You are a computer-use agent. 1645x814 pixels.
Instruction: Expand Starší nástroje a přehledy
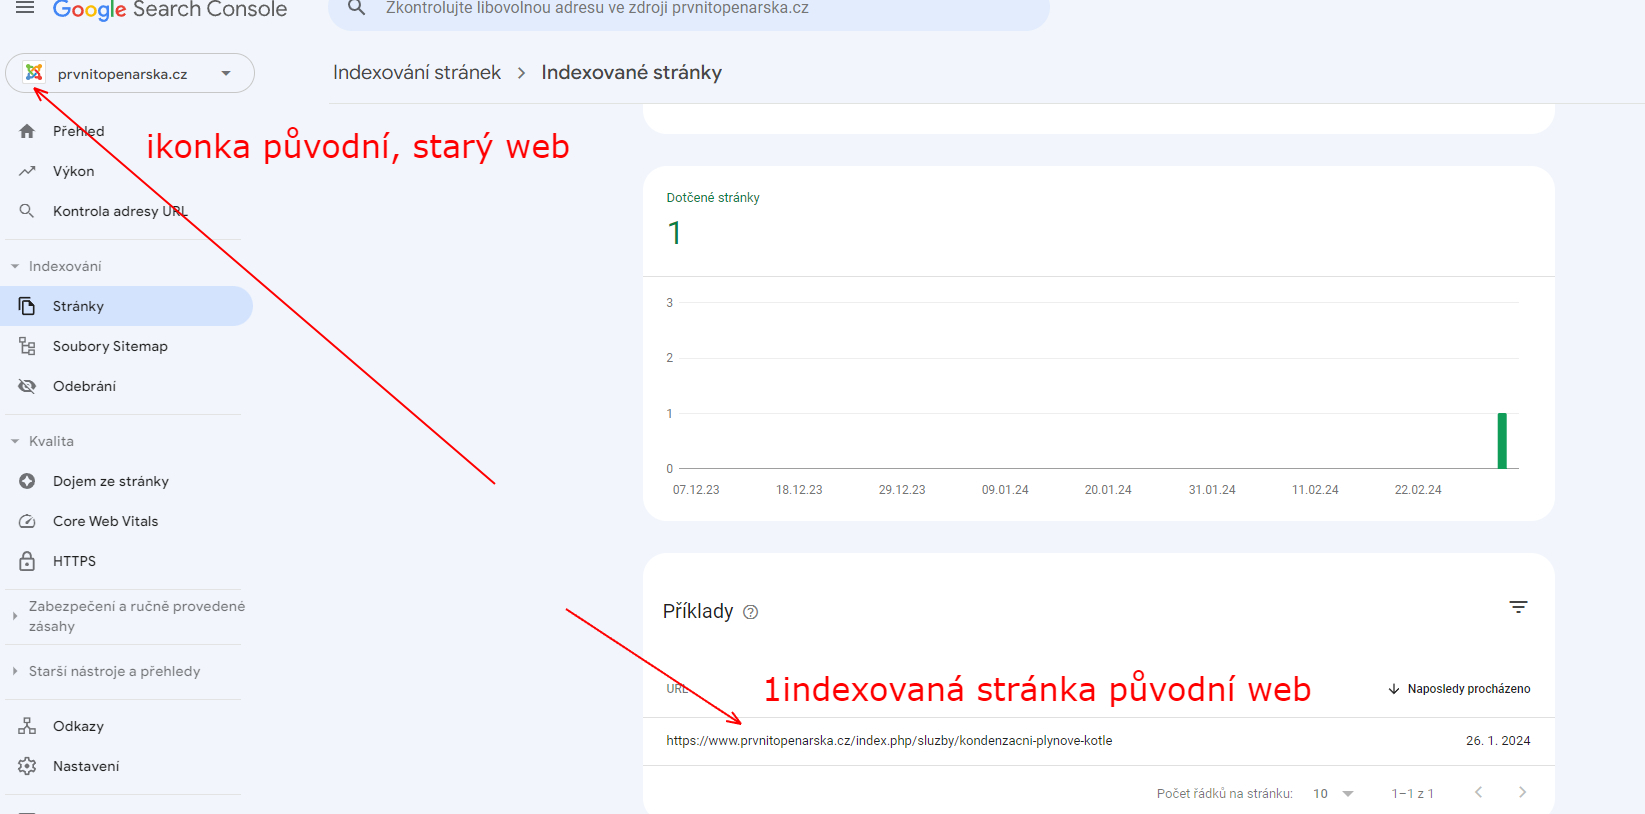point(106,671)
